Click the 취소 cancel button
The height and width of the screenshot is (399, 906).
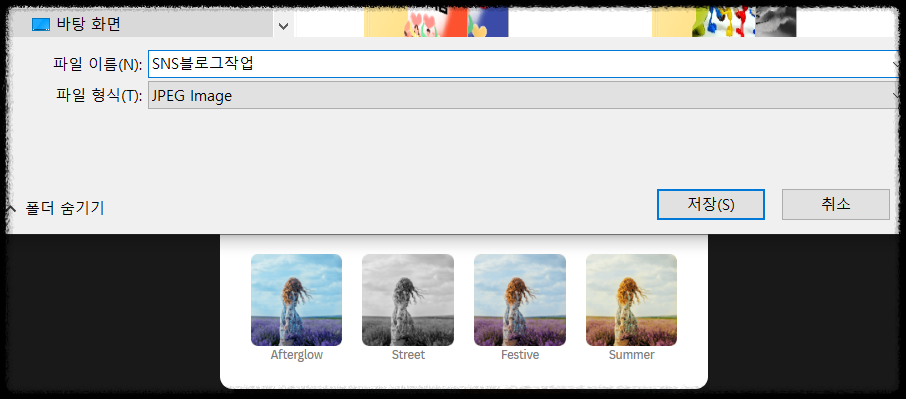pos(836,204)
